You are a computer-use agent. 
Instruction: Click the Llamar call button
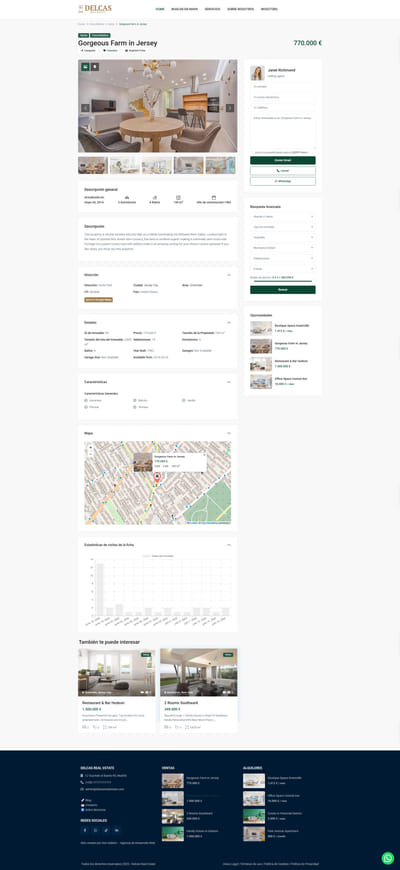pos(283,171)
